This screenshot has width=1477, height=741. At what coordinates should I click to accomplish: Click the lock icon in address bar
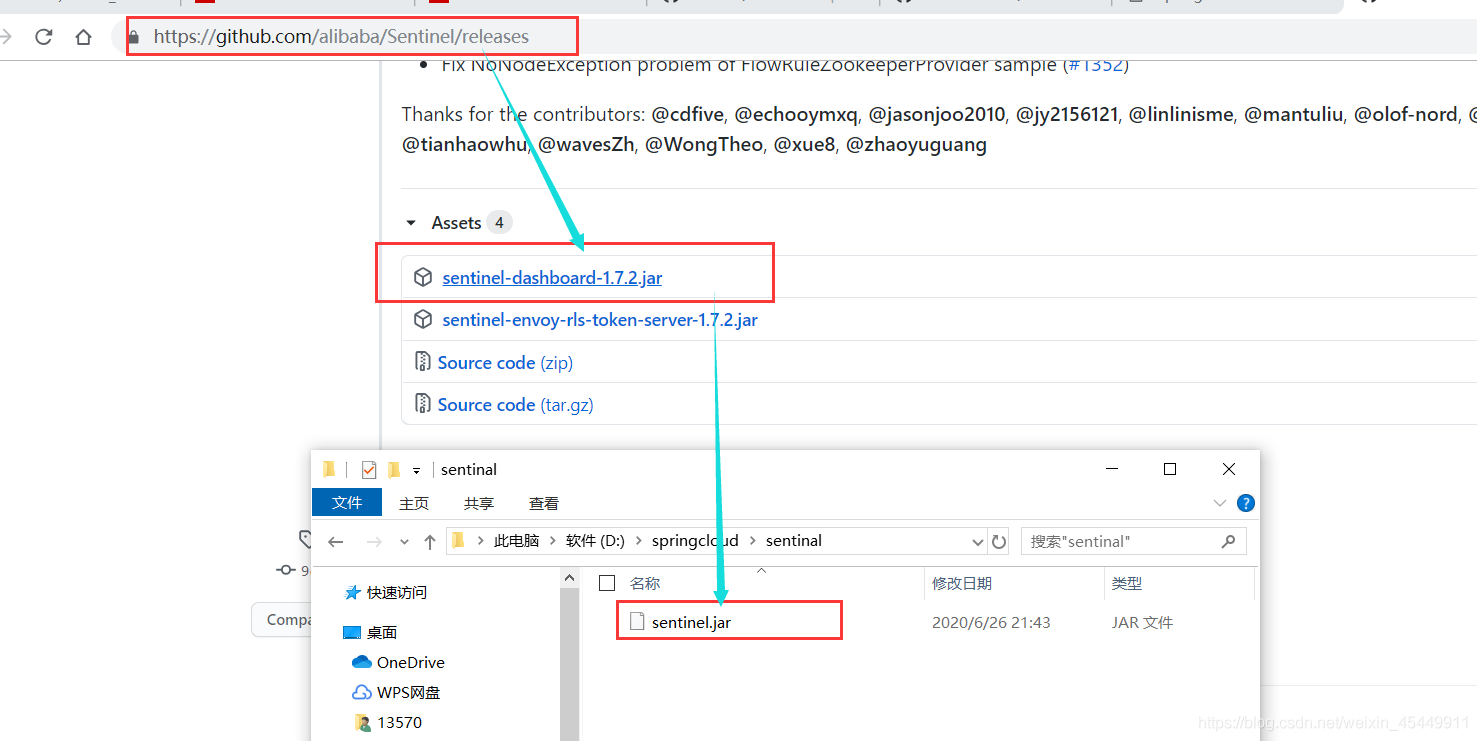pyautogui.click(x=133, y=37)
